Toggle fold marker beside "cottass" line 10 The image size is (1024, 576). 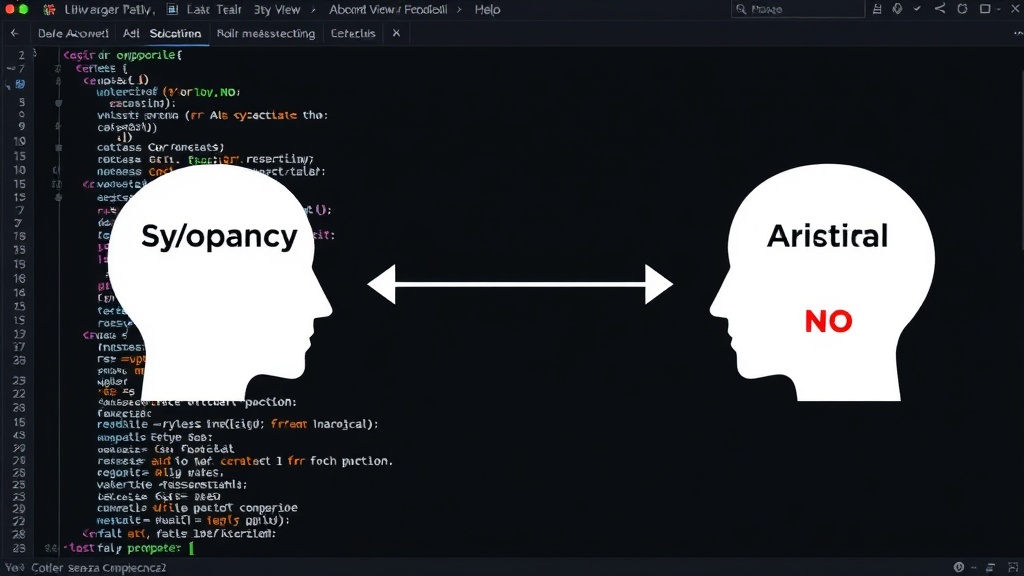pos(58,148)
